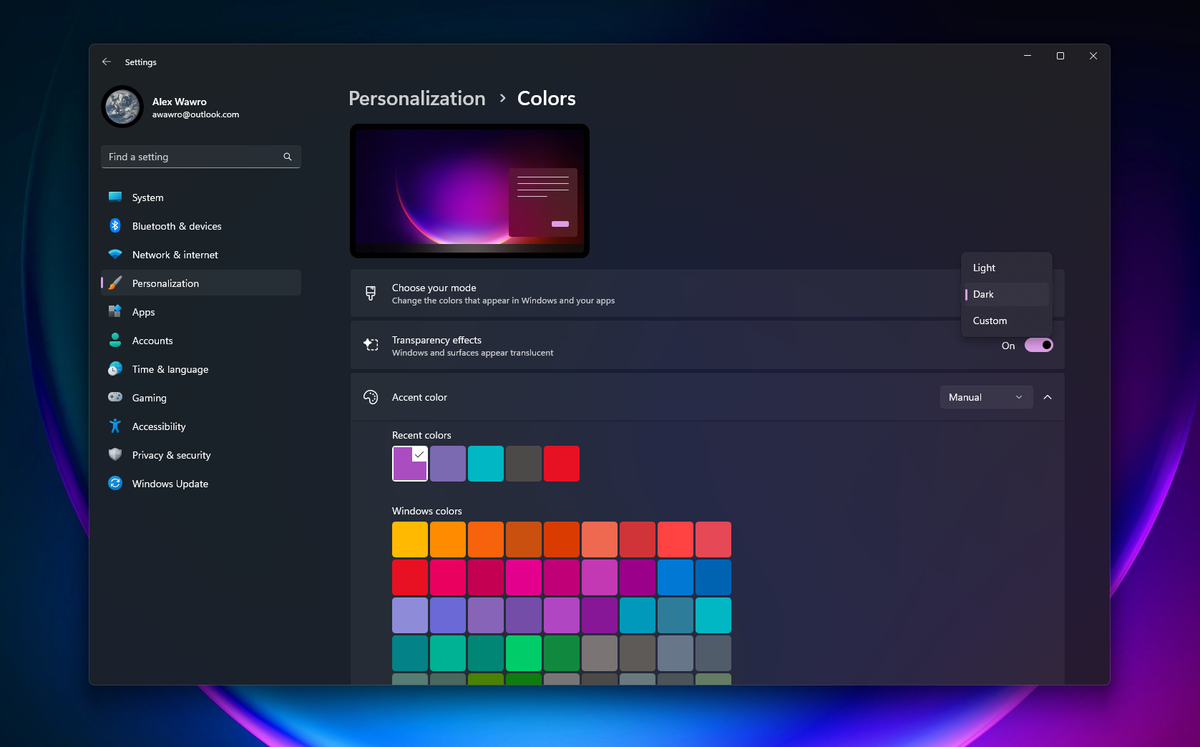Open the System settings sidebar icon

114,197
